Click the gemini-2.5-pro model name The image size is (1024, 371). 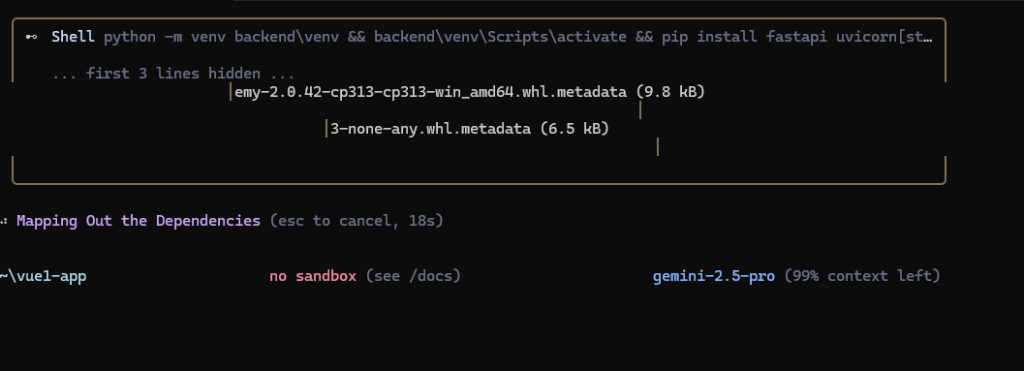click(713, 276)
